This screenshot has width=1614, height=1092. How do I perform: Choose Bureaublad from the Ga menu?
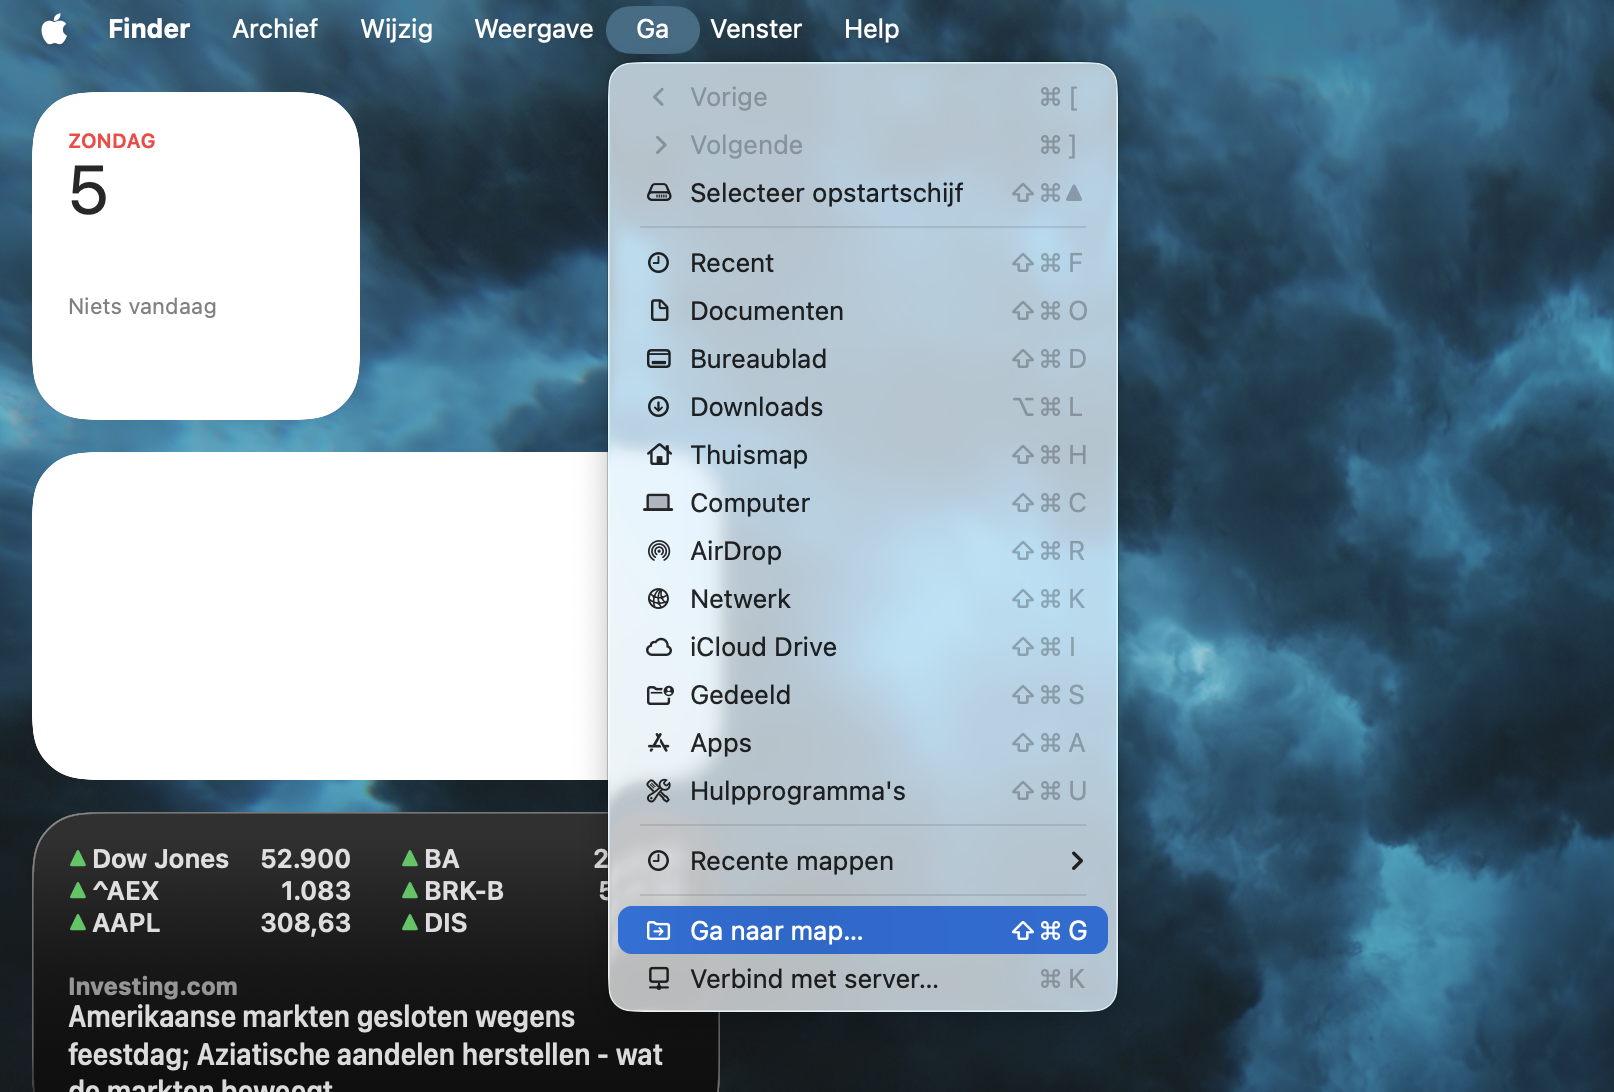(863, 359)
